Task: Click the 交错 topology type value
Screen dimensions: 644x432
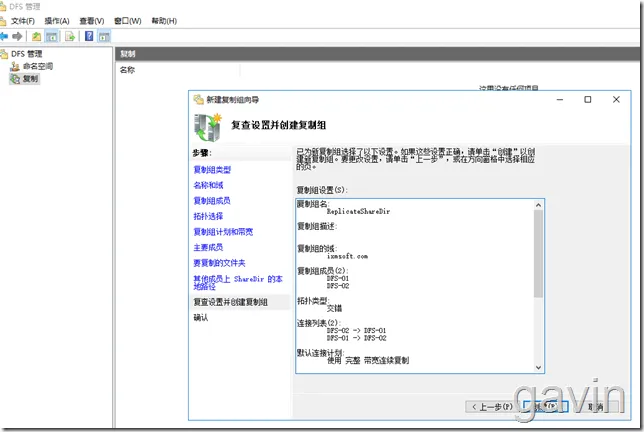Action: coord(334,308)
